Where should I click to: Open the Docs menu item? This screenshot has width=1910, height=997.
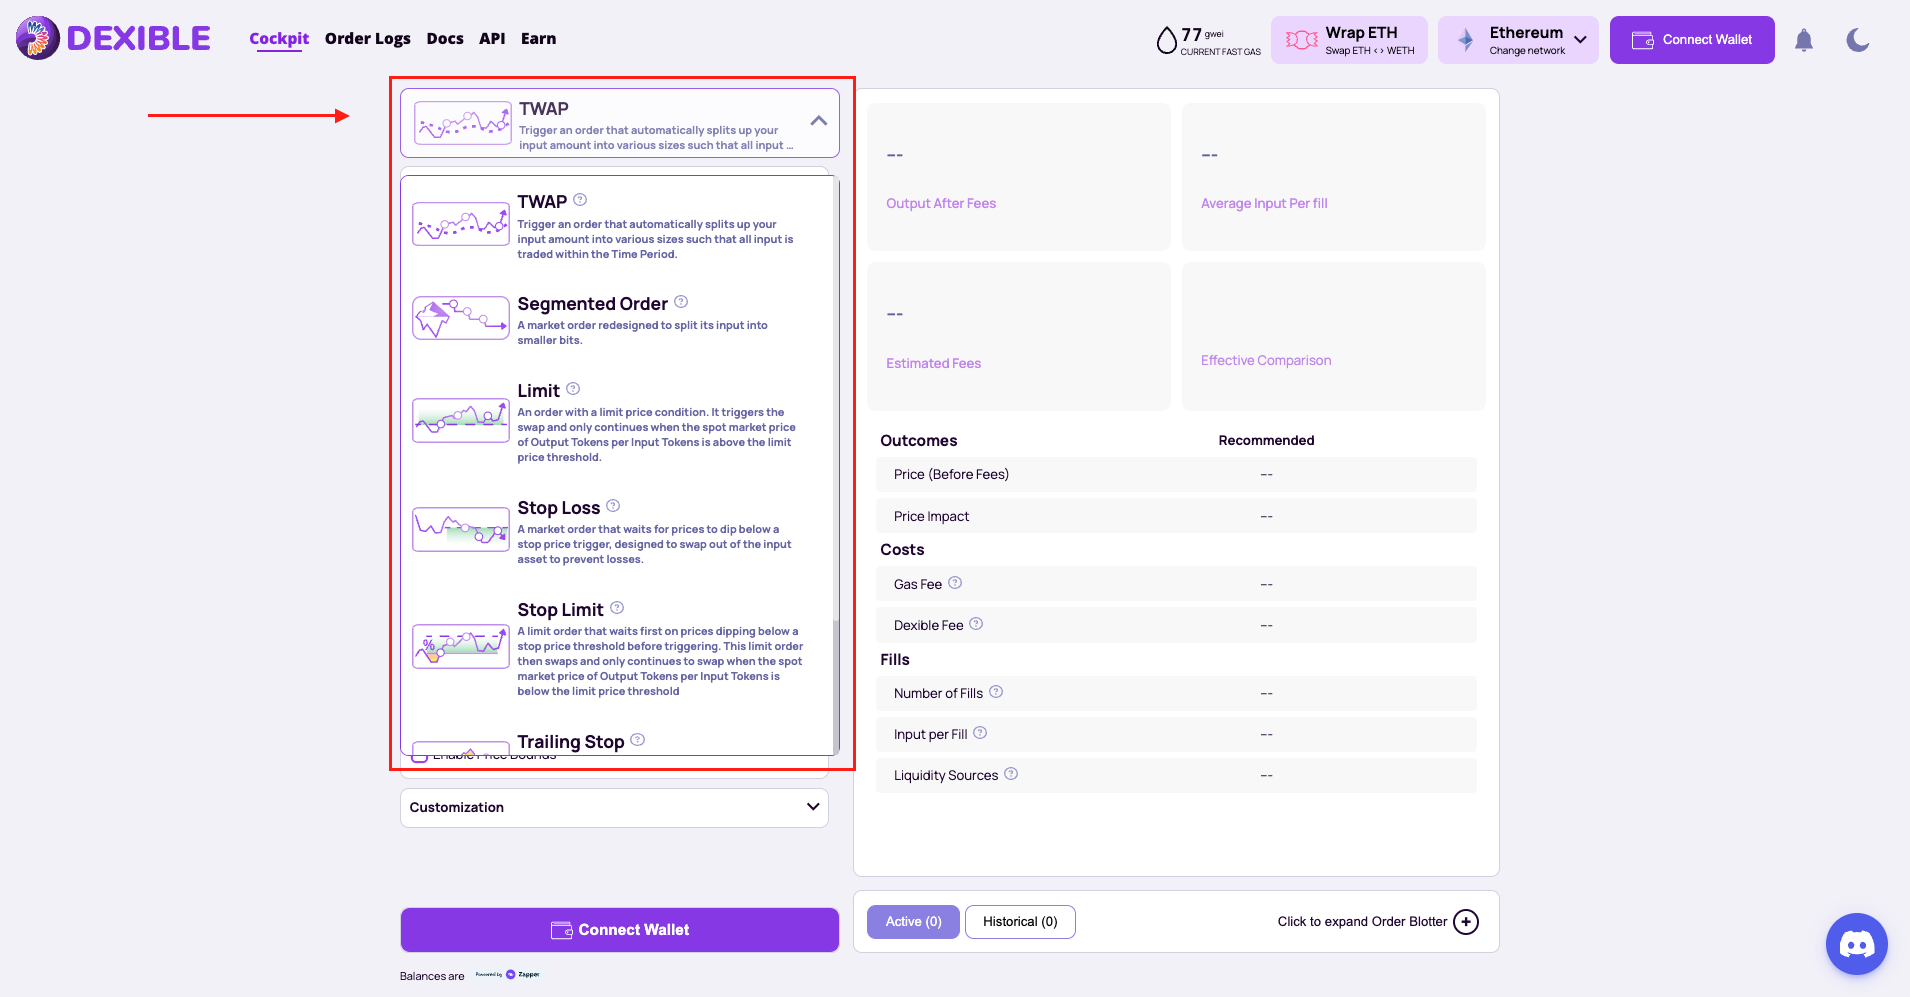click(x=445, y=39)
